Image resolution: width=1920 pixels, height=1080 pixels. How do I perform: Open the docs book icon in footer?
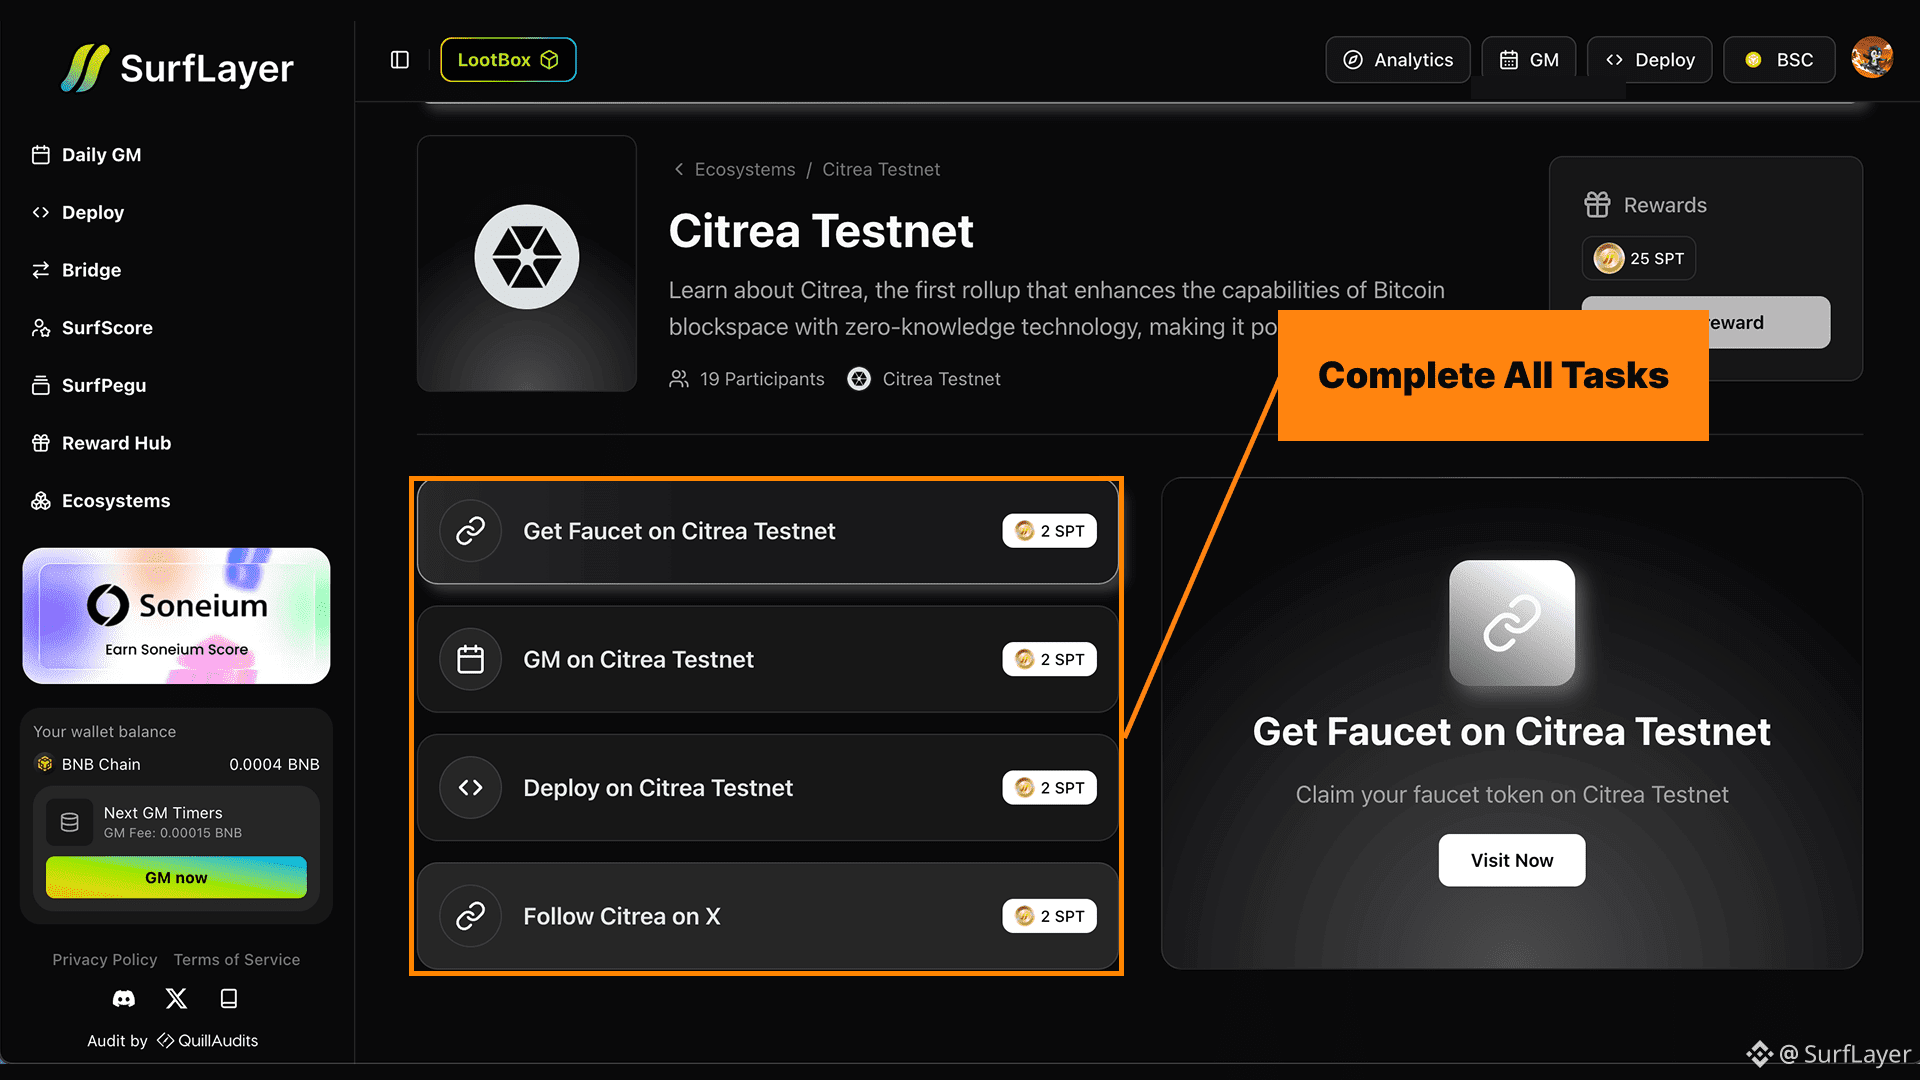(x=228, y=998)
